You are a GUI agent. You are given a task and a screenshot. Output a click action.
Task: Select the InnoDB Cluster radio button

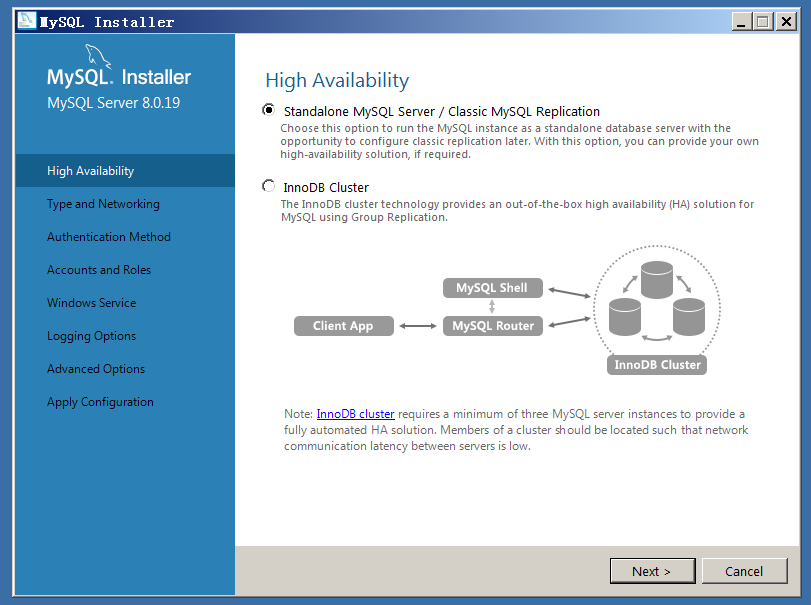click(268, 186)
